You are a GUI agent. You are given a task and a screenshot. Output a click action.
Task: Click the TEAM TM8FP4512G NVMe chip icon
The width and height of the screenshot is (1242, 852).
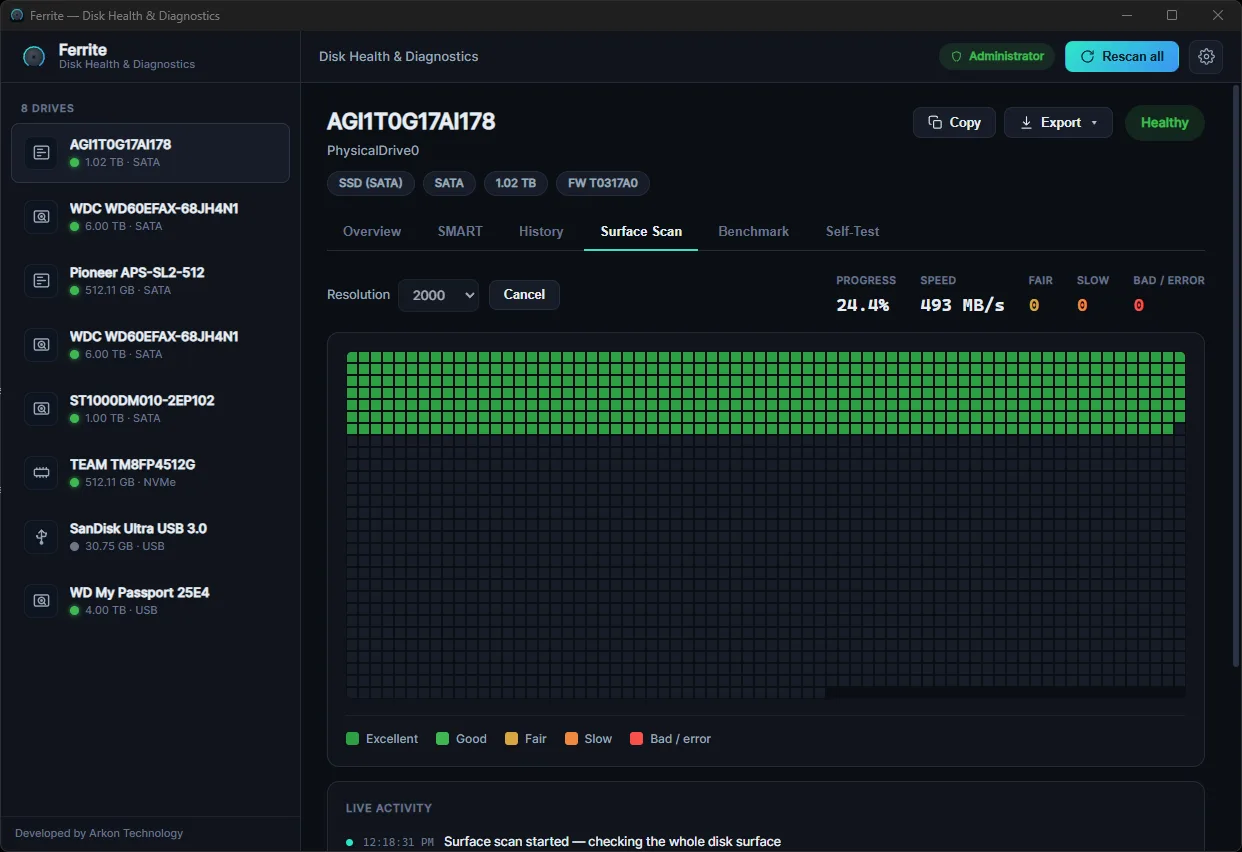(x=41, y=473)
